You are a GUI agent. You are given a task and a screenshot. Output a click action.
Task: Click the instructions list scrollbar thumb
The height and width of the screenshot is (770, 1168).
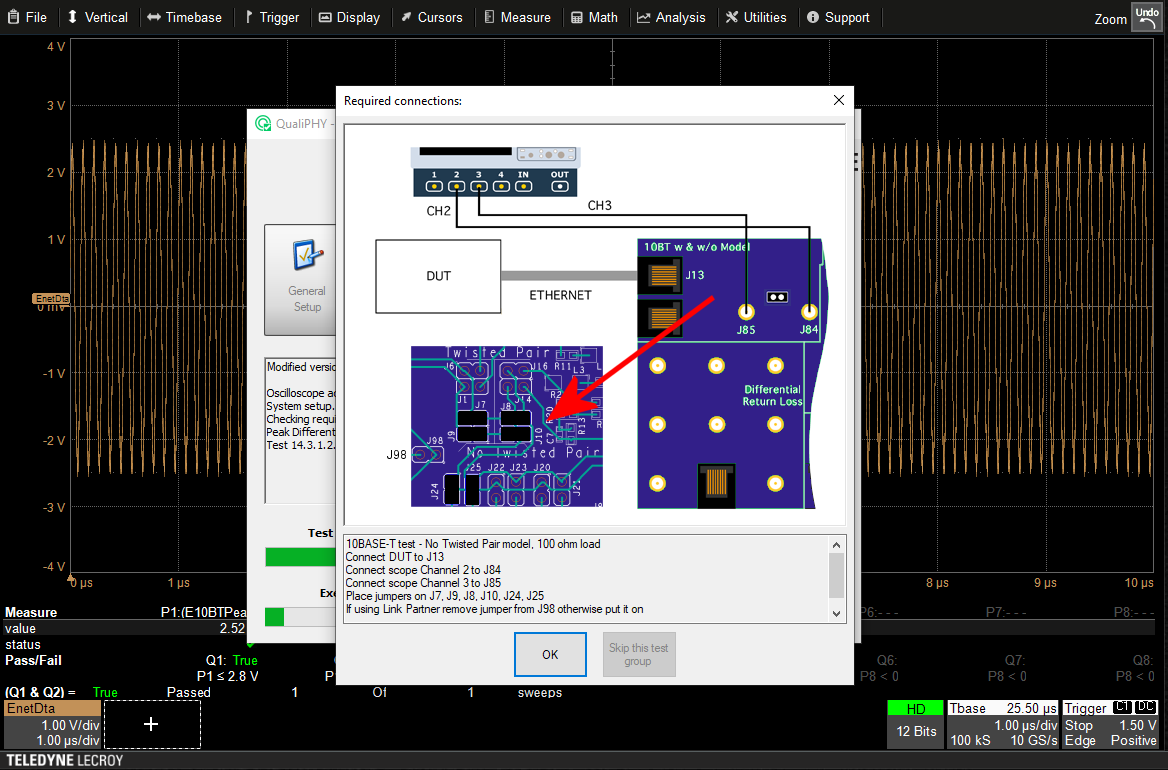(x=836, y=575)
